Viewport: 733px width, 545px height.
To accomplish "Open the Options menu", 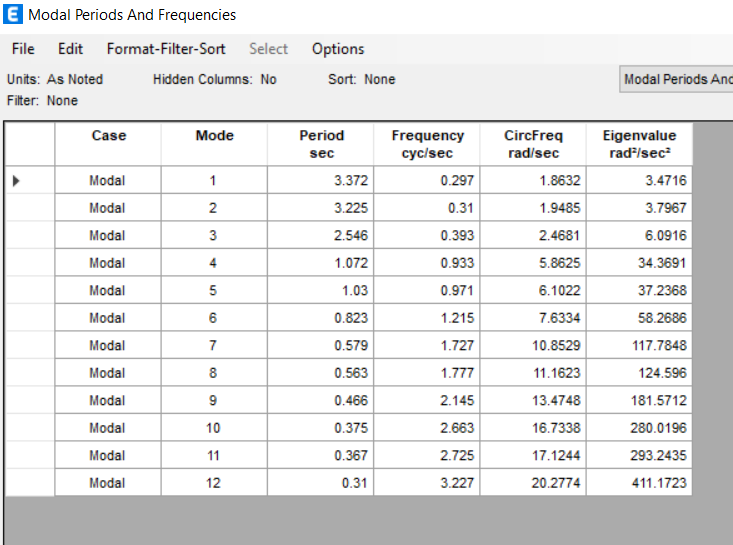I will (x=338, y=49).
